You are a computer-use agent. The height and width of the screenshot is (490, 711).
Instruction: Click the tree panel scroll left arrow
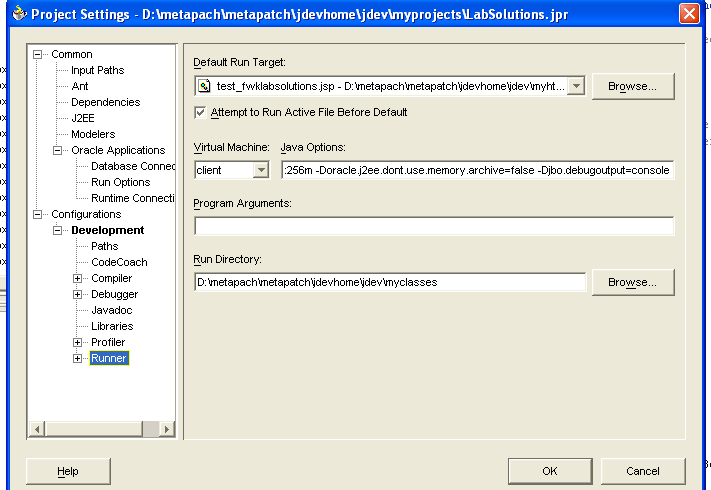point(37,429)
